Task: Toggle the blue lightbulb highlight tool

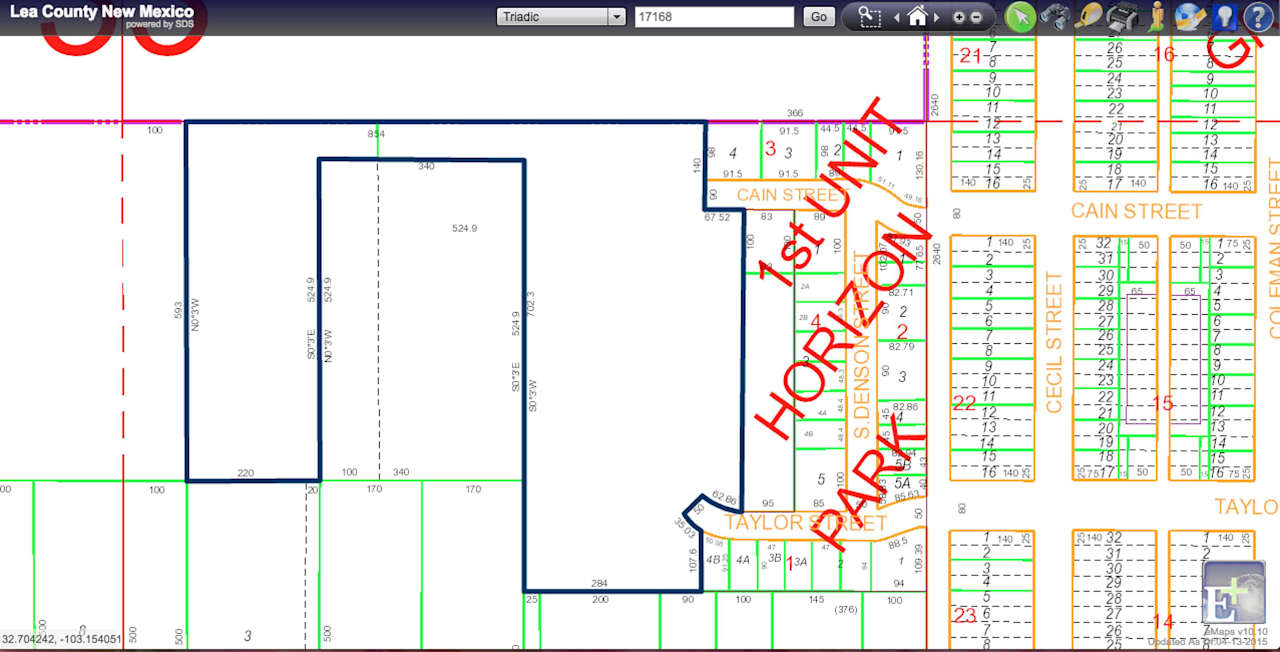Action: coord(1225,17)
